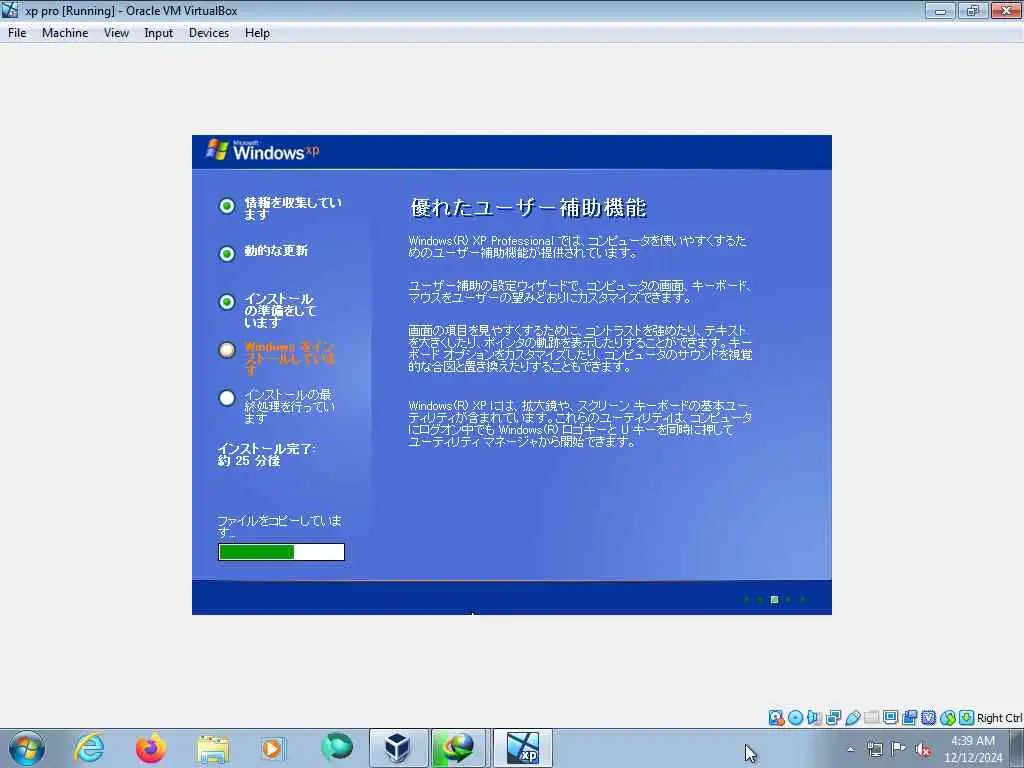This screenshot has height=768, width=1024.
Task: Click the heading 優れたユーザー補助機能
Action: (x=528, y=208)
